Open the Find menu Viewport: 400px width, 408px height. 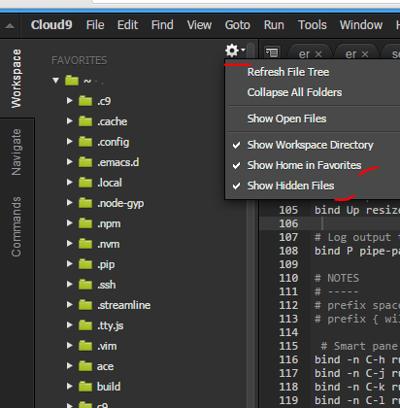(x=162, y=25)
